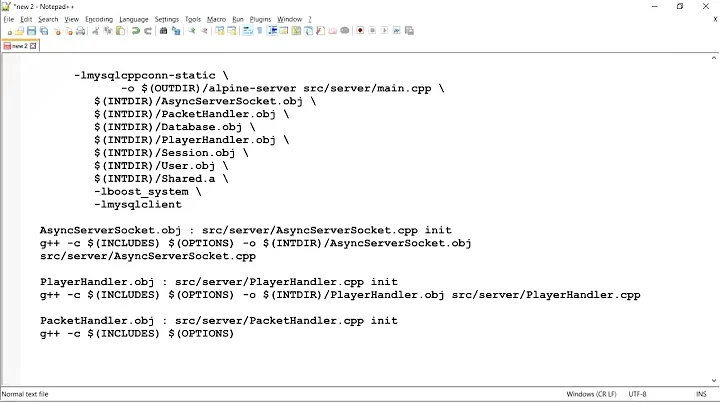Play back the recorded macro icon
Image resolution: width=720 pixels, height=404 pixels.
(x=384, y=31)
